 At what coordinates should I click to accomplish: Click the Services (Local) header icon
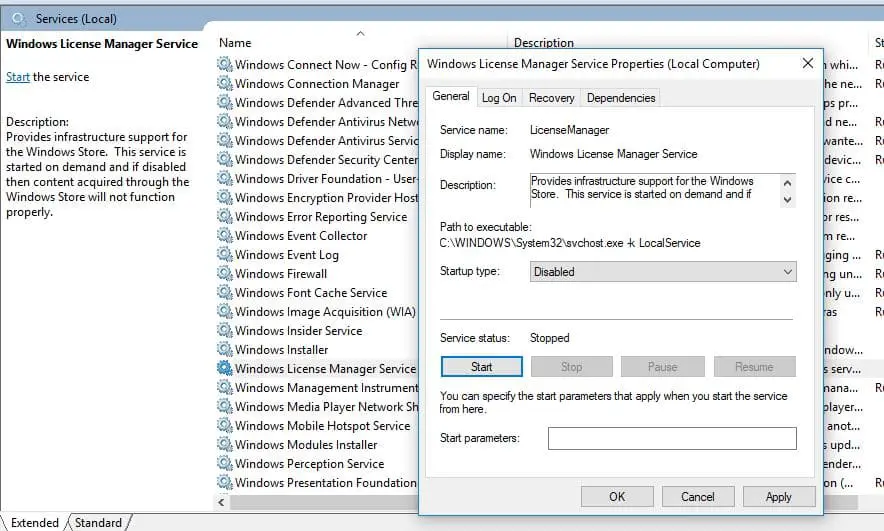click(19, 19)
